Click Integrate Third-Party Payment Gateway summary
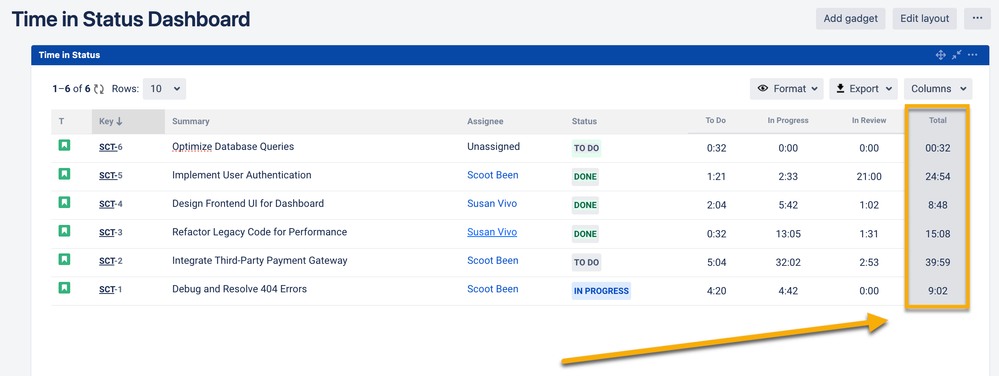Image resolution: width=999 pixels, height=376 pixels. (261, 260)
